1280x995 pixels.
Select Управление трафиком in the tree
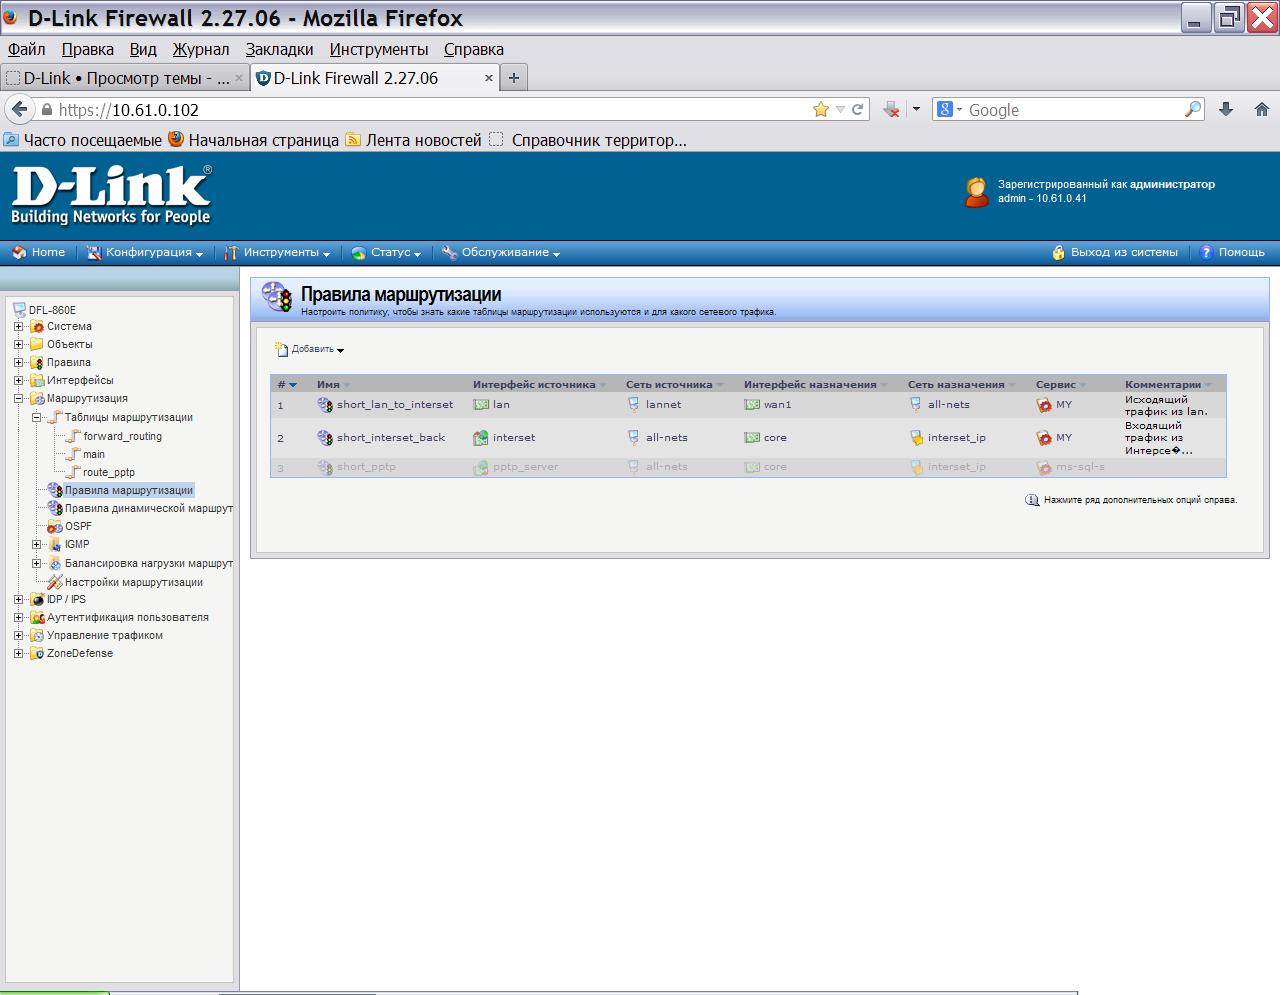tap(105, 636)
